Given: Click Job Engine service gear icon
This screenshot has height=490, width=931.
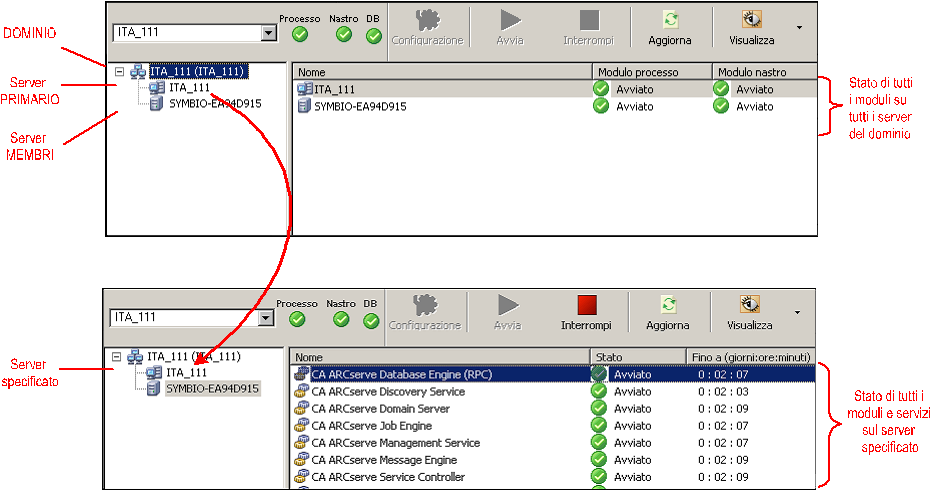Looking at the screenshot, I should (302, 425).
